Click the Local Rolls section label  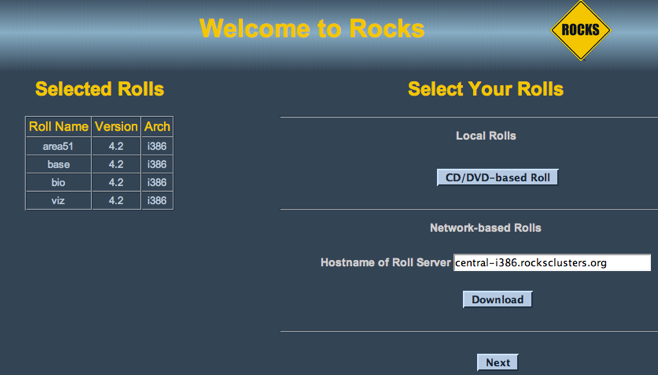tap(486, 136)
